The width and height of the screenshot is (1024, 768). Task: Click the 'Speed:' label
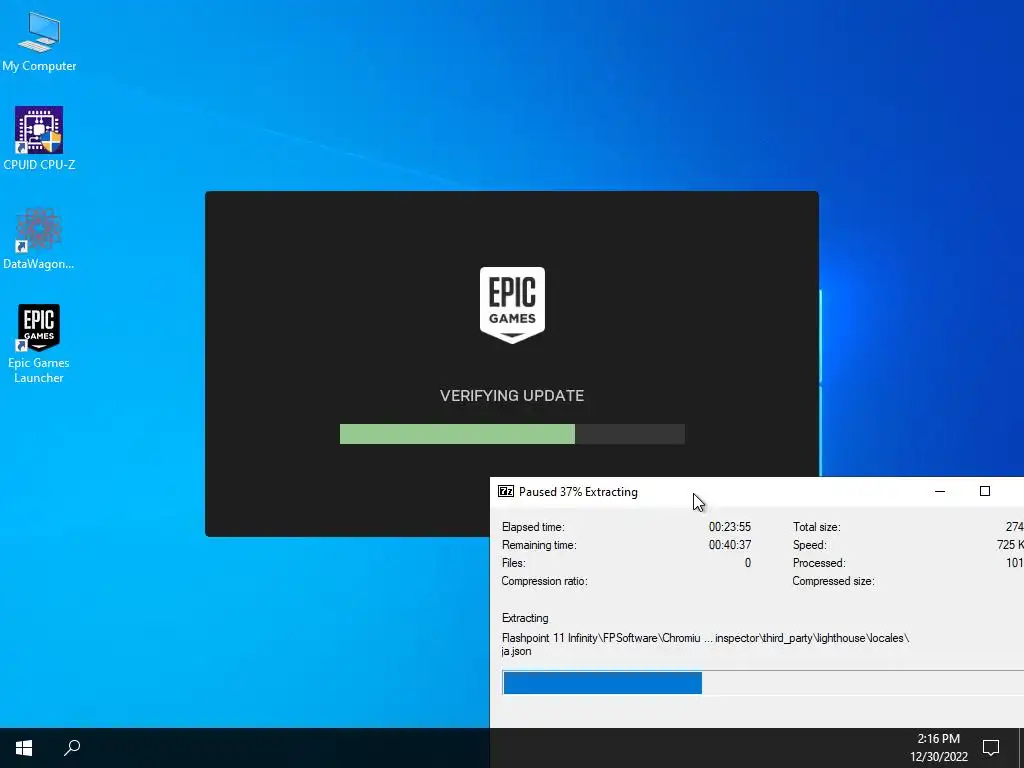pyautogui.click(x=809, y=545)
